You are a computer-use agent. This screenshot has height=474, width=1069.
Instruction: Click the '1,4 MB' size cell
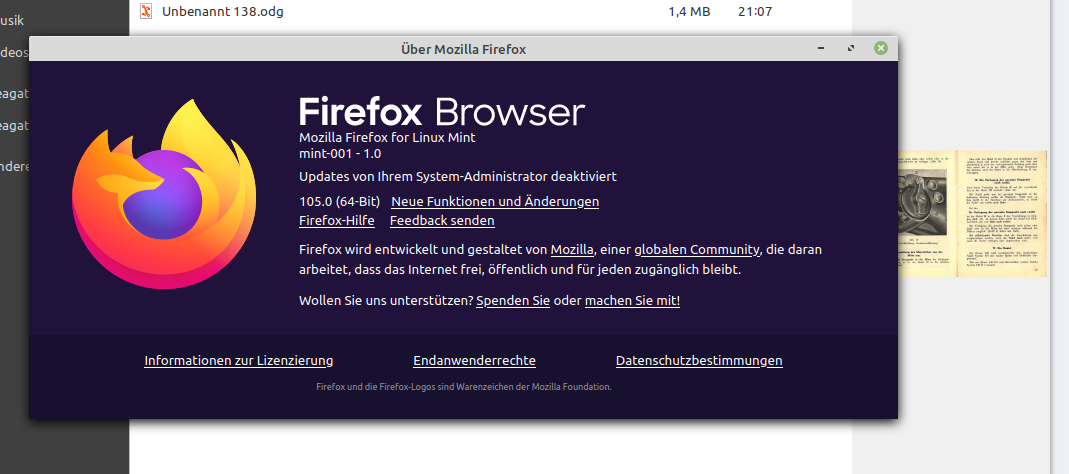pos(689,12)
